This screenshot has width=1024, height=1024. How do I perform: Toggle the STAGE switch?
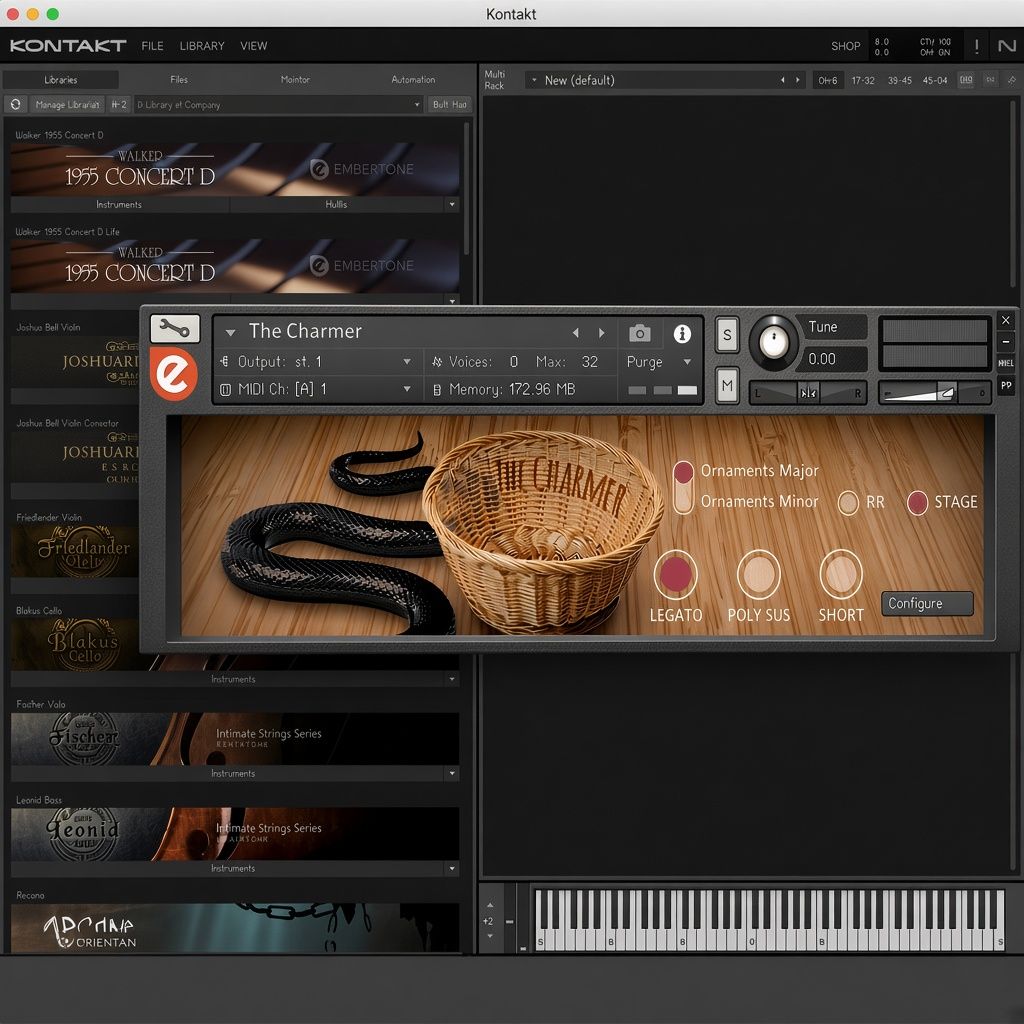point(917,502)
